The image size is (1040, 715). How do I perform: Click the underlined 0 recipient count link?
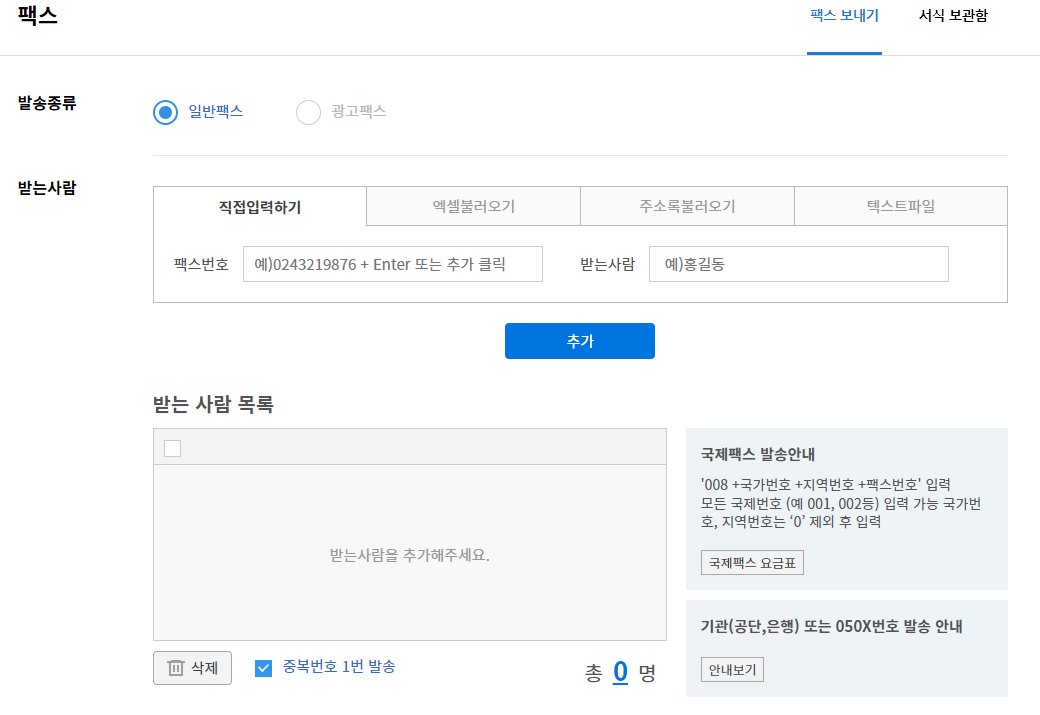pyautogui.click(x=620, y=673)
